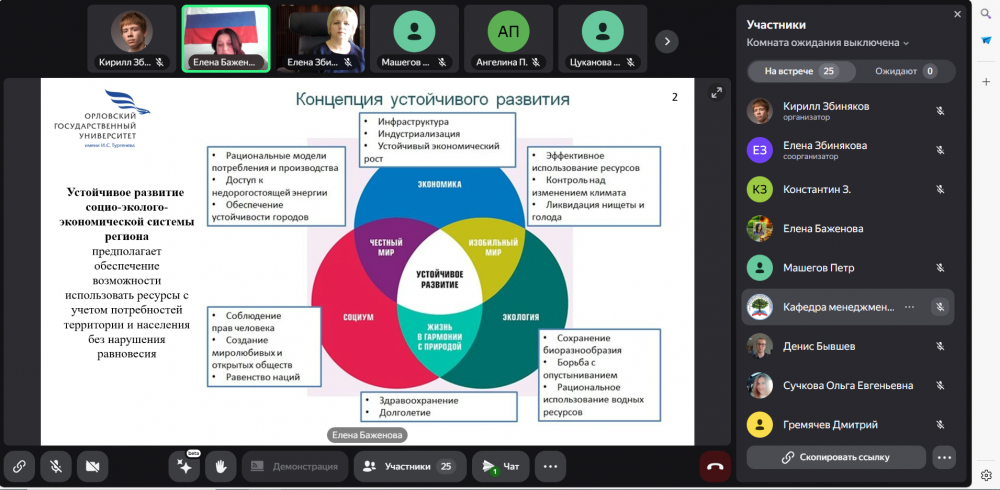Screen dimensions: 1000x490
Task: Open the beta AI sparkle assistant
Action: (184, 466)
